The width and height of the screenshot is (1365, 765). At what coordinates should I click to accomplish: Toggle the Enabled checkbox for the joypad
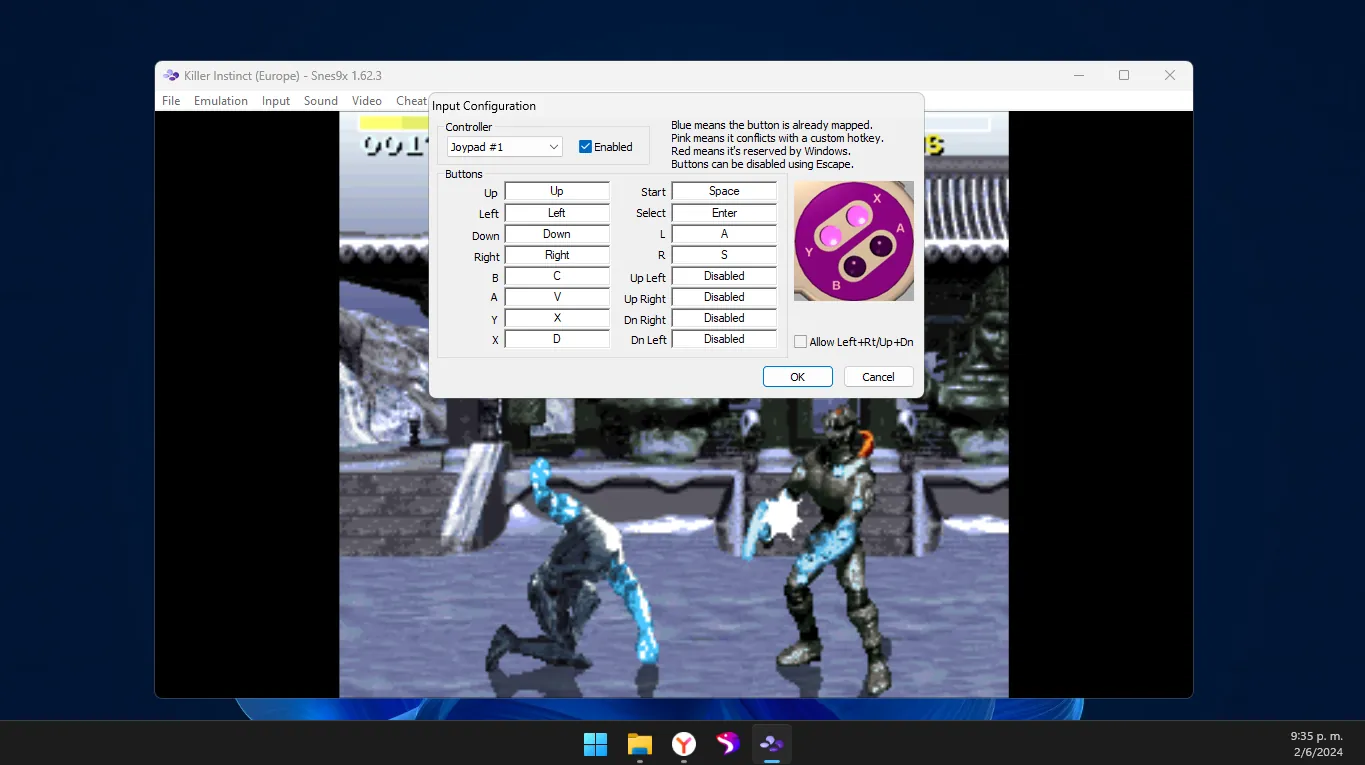pos(585,147)
